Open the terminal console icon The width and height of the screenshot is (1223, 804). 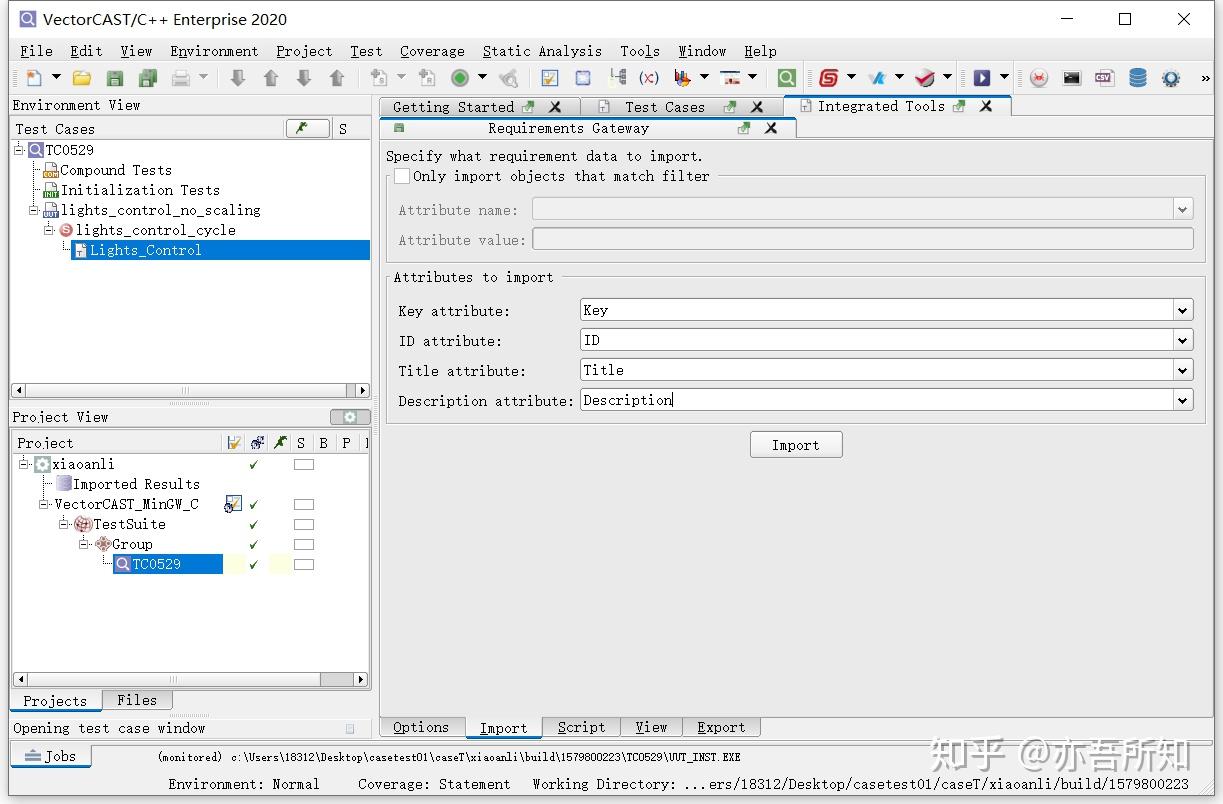pos(1072,78)
